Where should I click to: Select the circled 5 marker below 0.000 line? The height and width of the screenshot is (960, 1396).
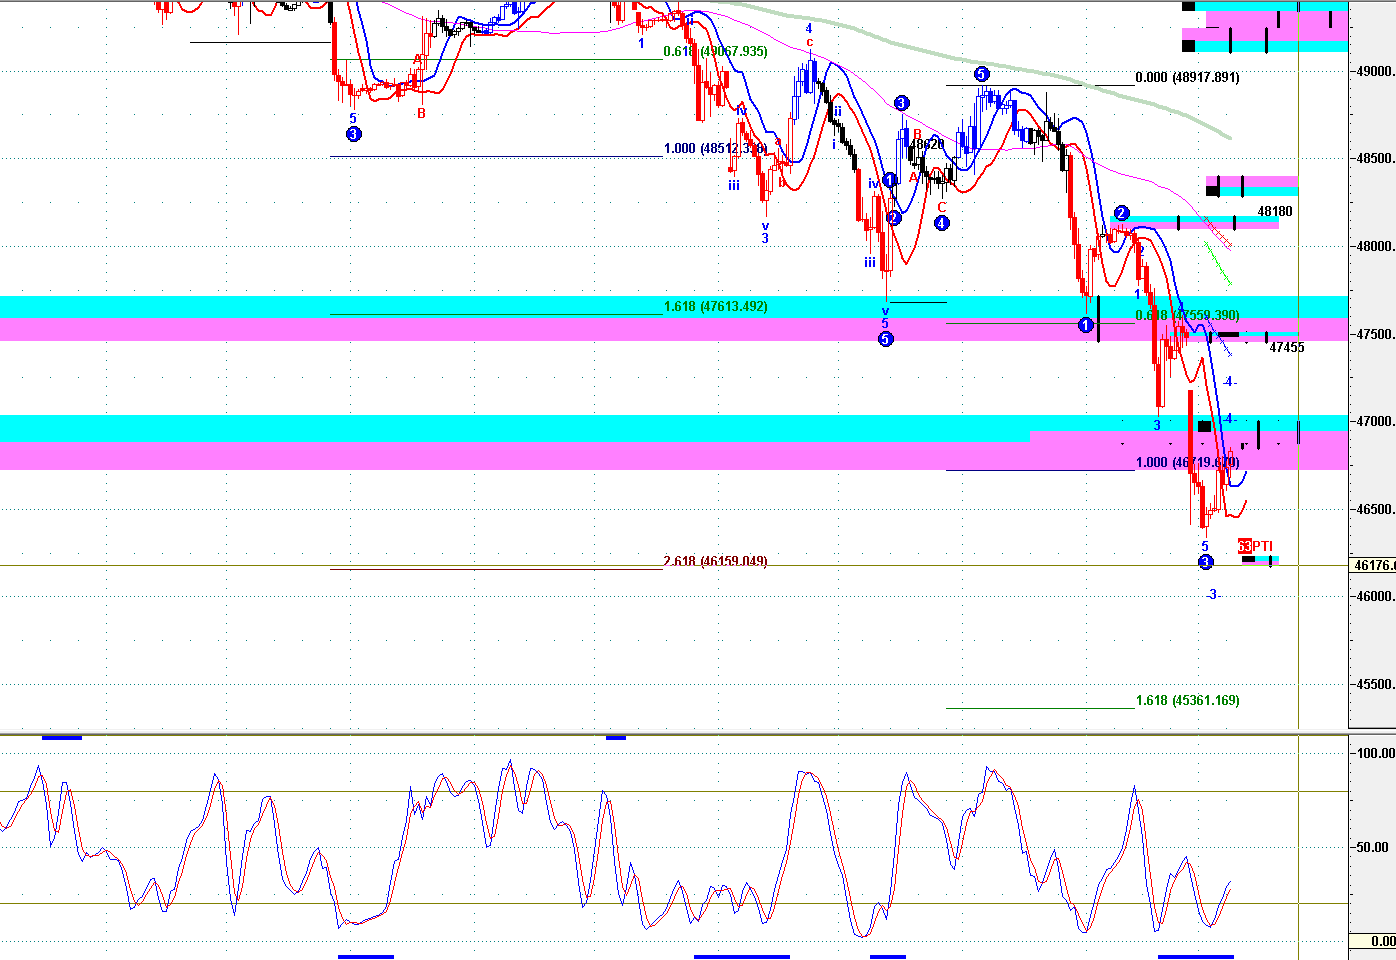[981, 74]
